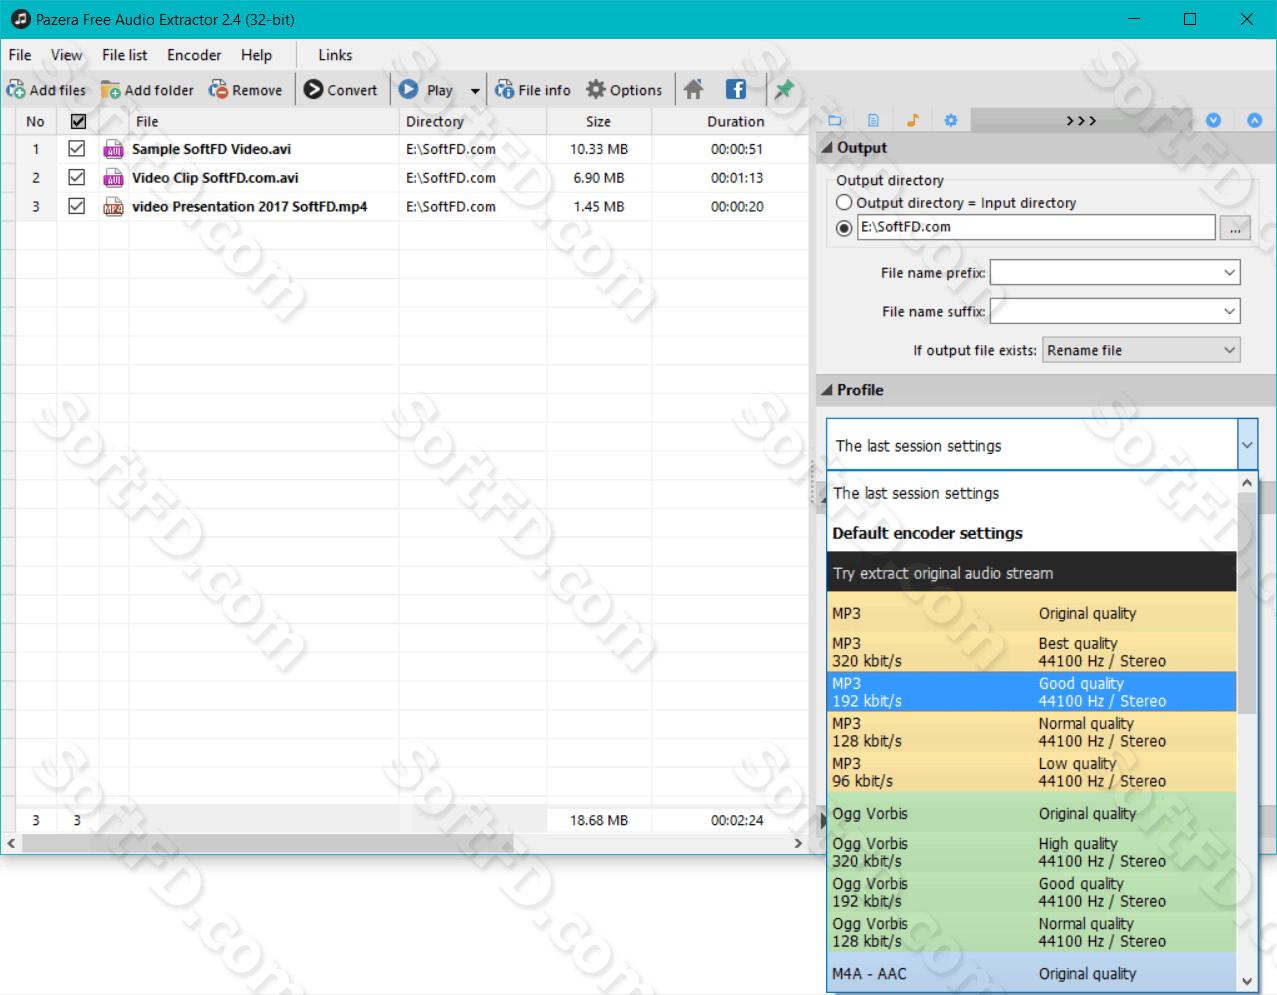Viewport: 1277px width, 995px height.
Task: Choose MP3 Original quality profile
Action: (1032, 613)
